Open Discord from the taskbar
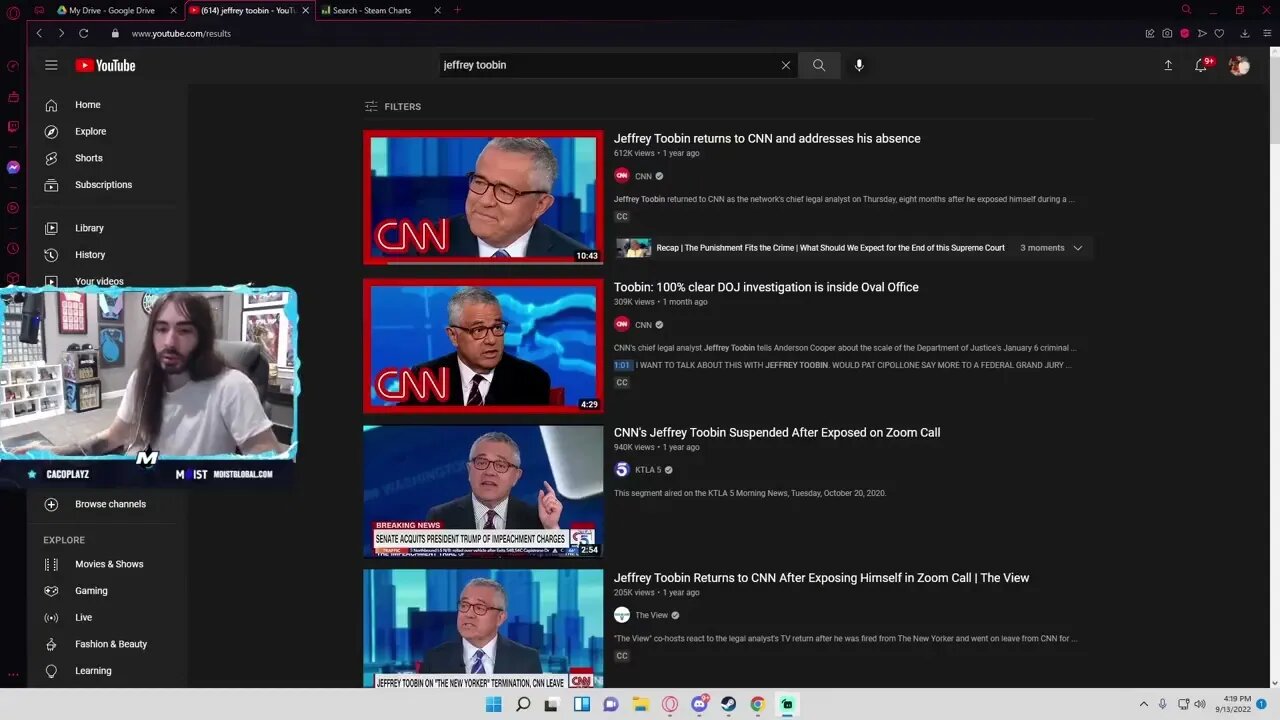The image size is (1280, 720). [699, 704]
